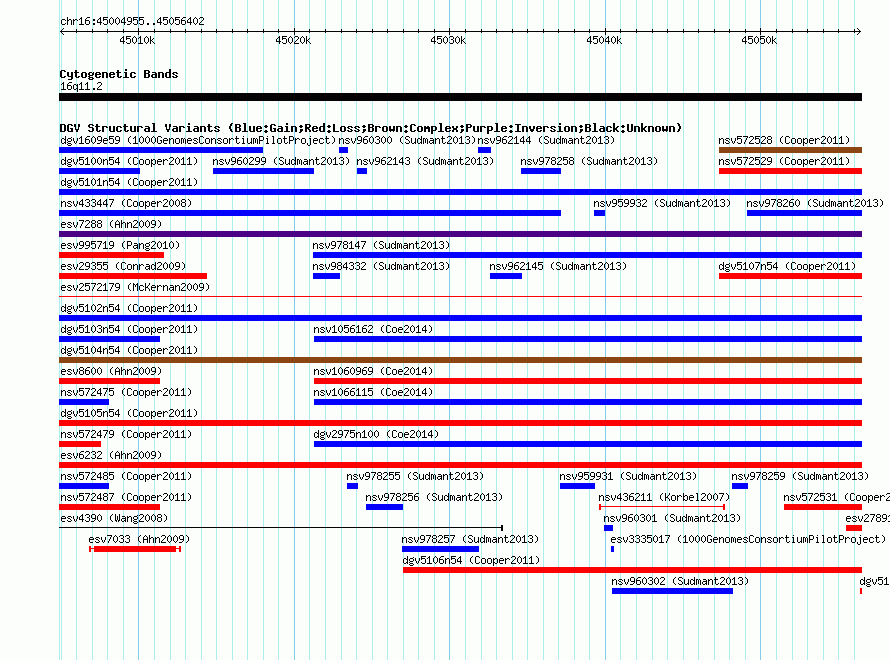The height and width of the screenshot is (660, 890).
Task: Click nsv960301 (Sudmant2013) label
Action: 672,518
